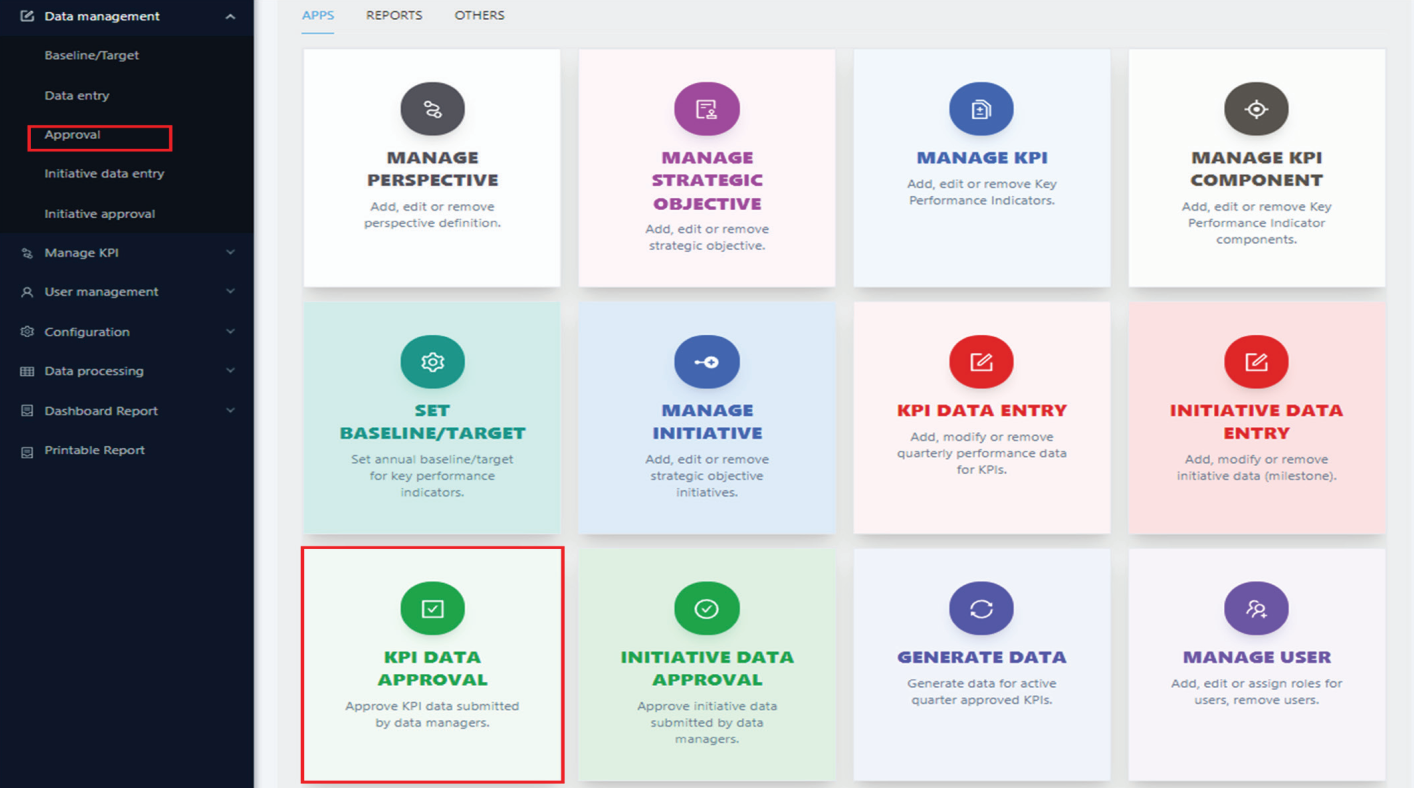This screenshot has height=788, width=1414.
Task: Click the Data management sidebar icon
Action: point(27,16)
